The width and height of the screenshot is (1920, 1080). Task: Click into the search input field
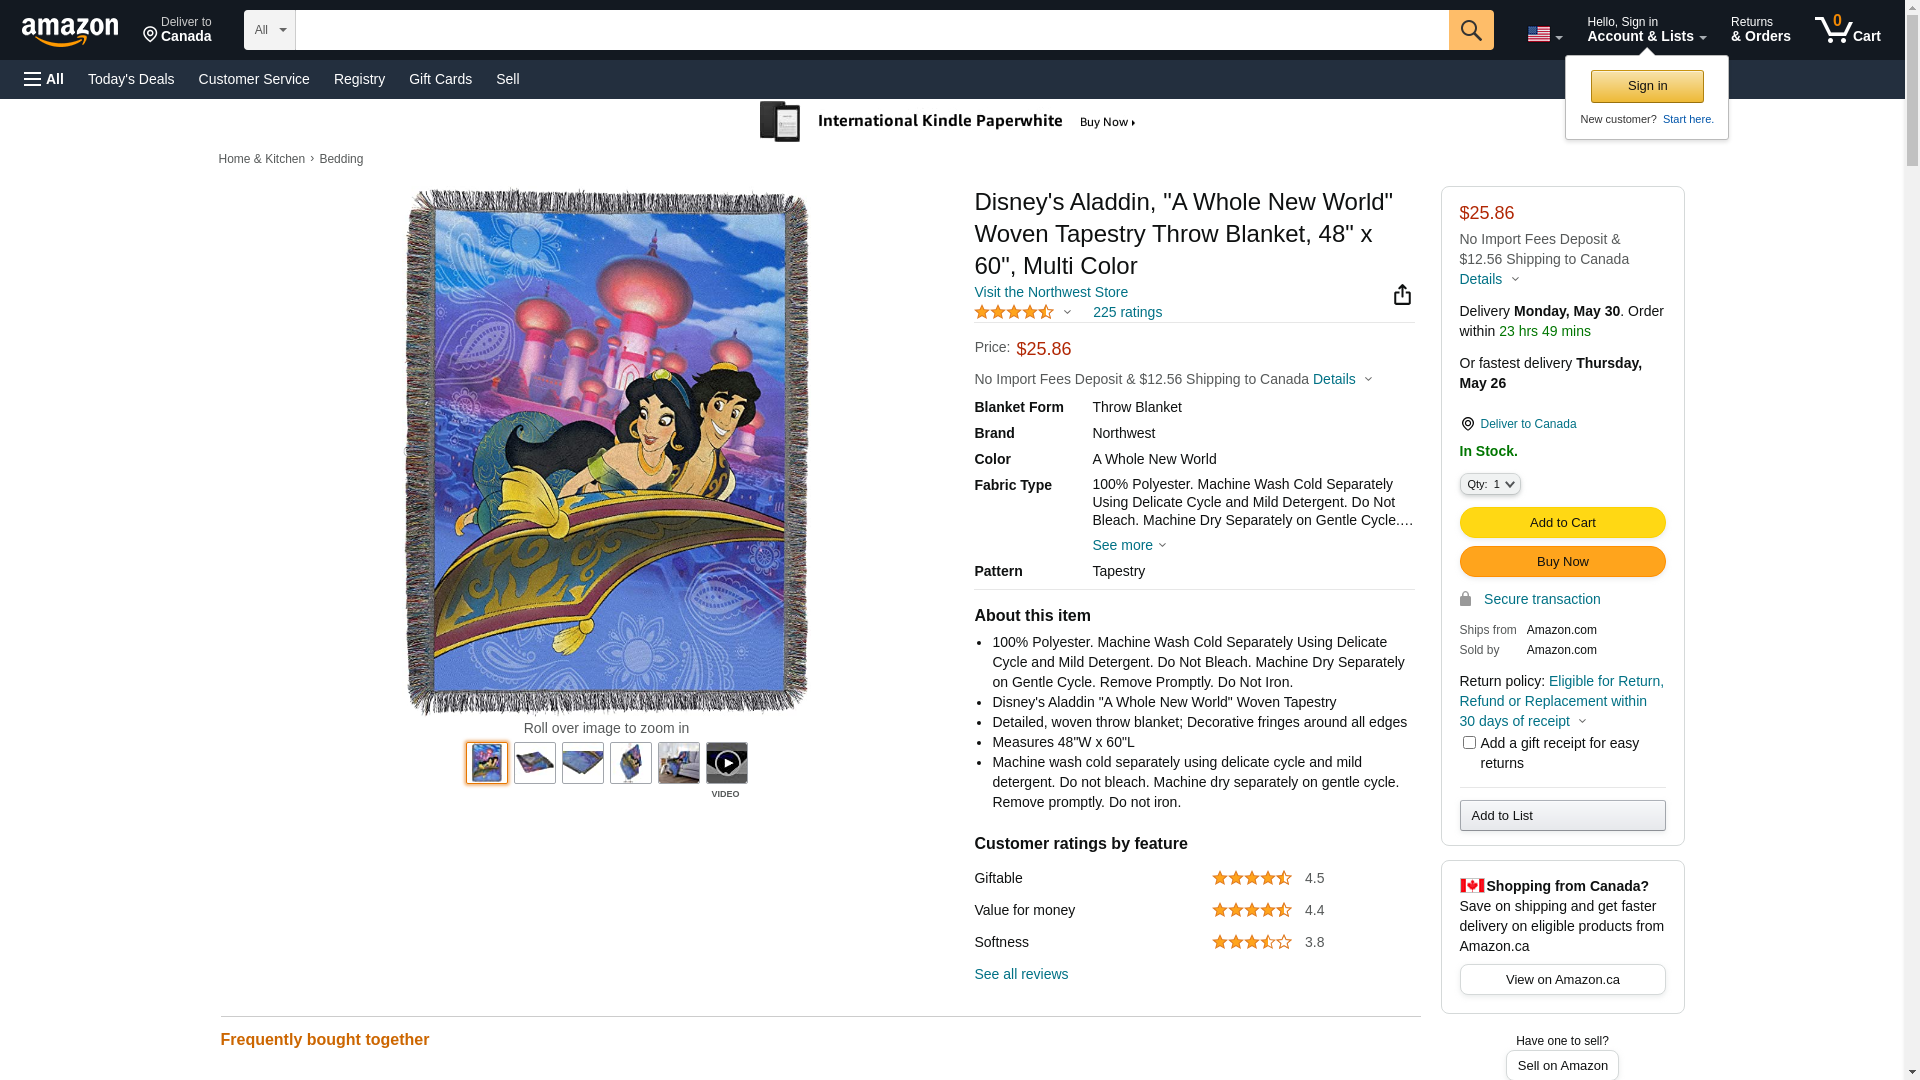click(871, 30)
